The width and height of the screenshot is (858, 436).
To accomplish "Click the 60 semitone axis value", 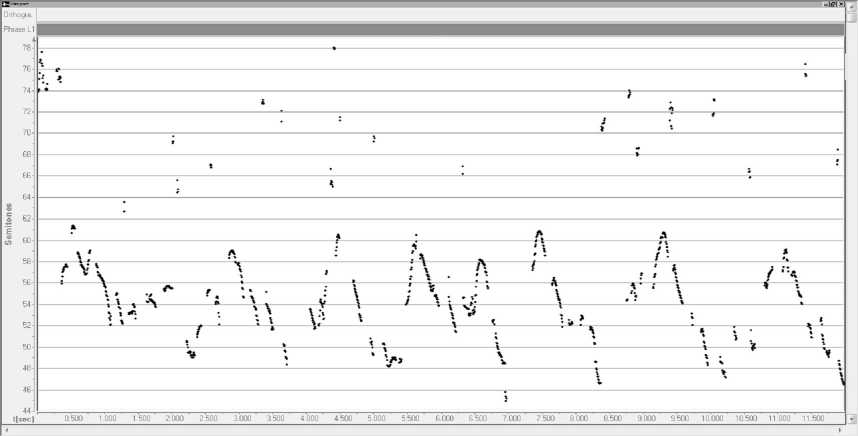I will click(x=27, y=240).
